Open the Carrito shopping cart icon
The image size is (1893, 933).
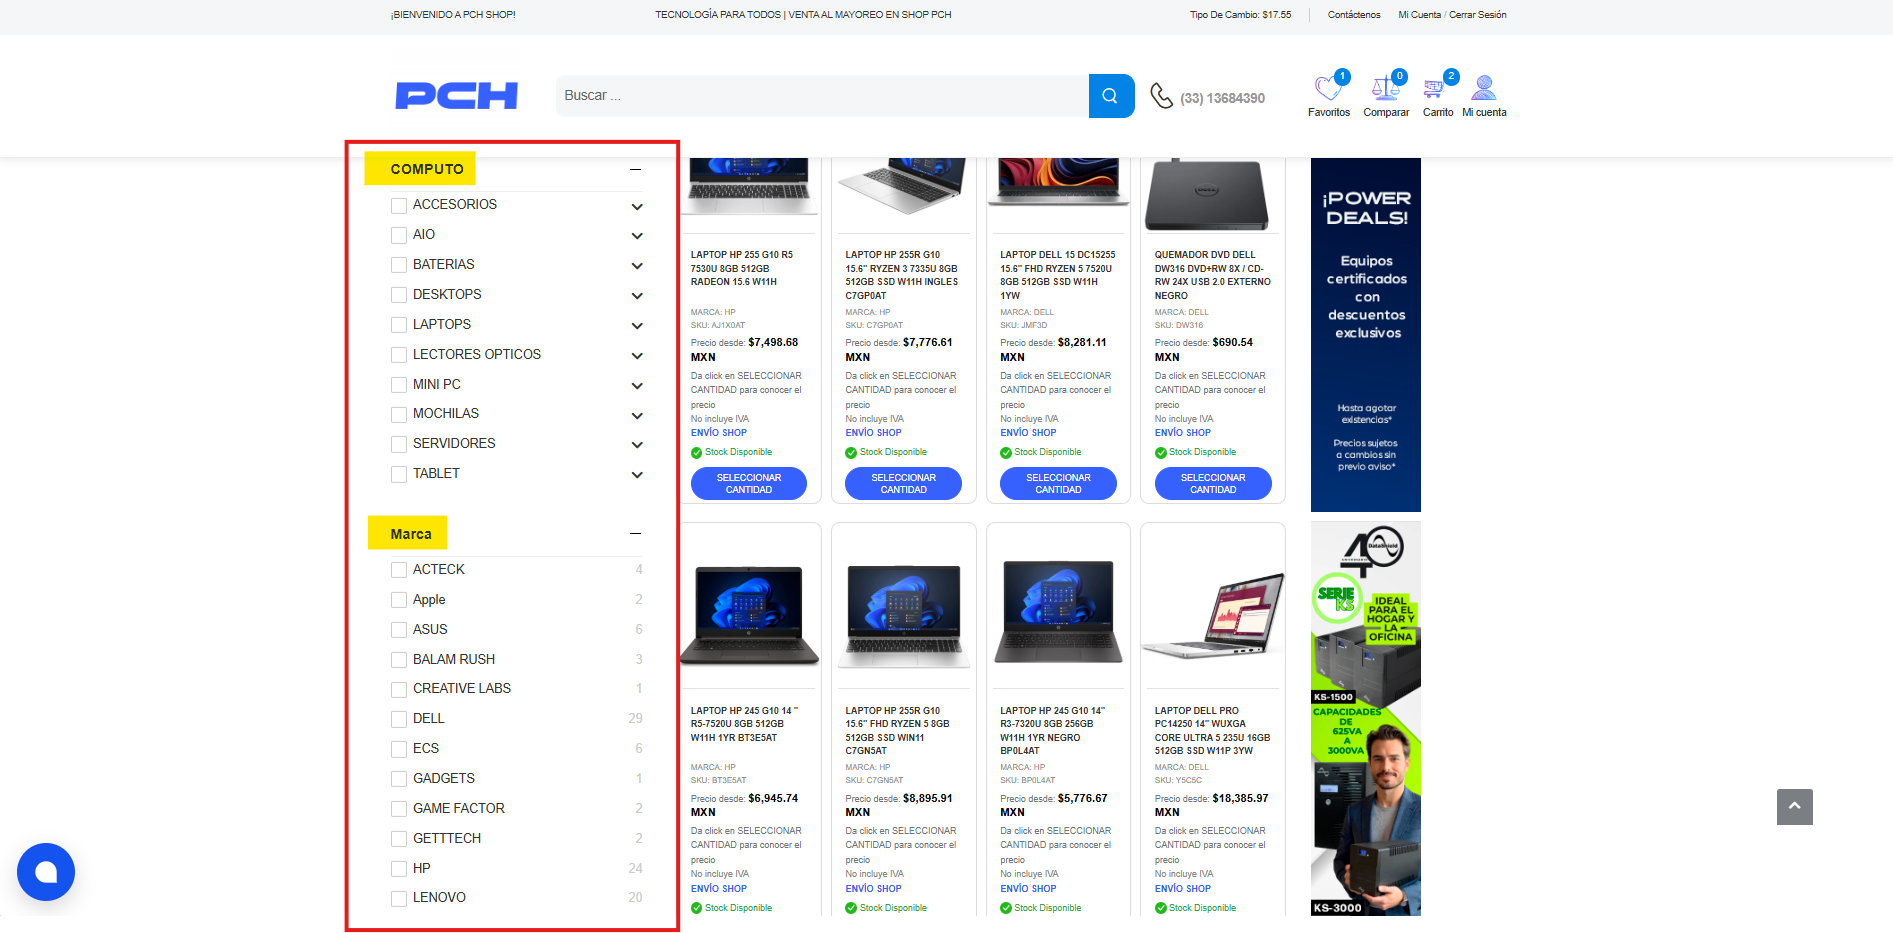pos(1436,89)
